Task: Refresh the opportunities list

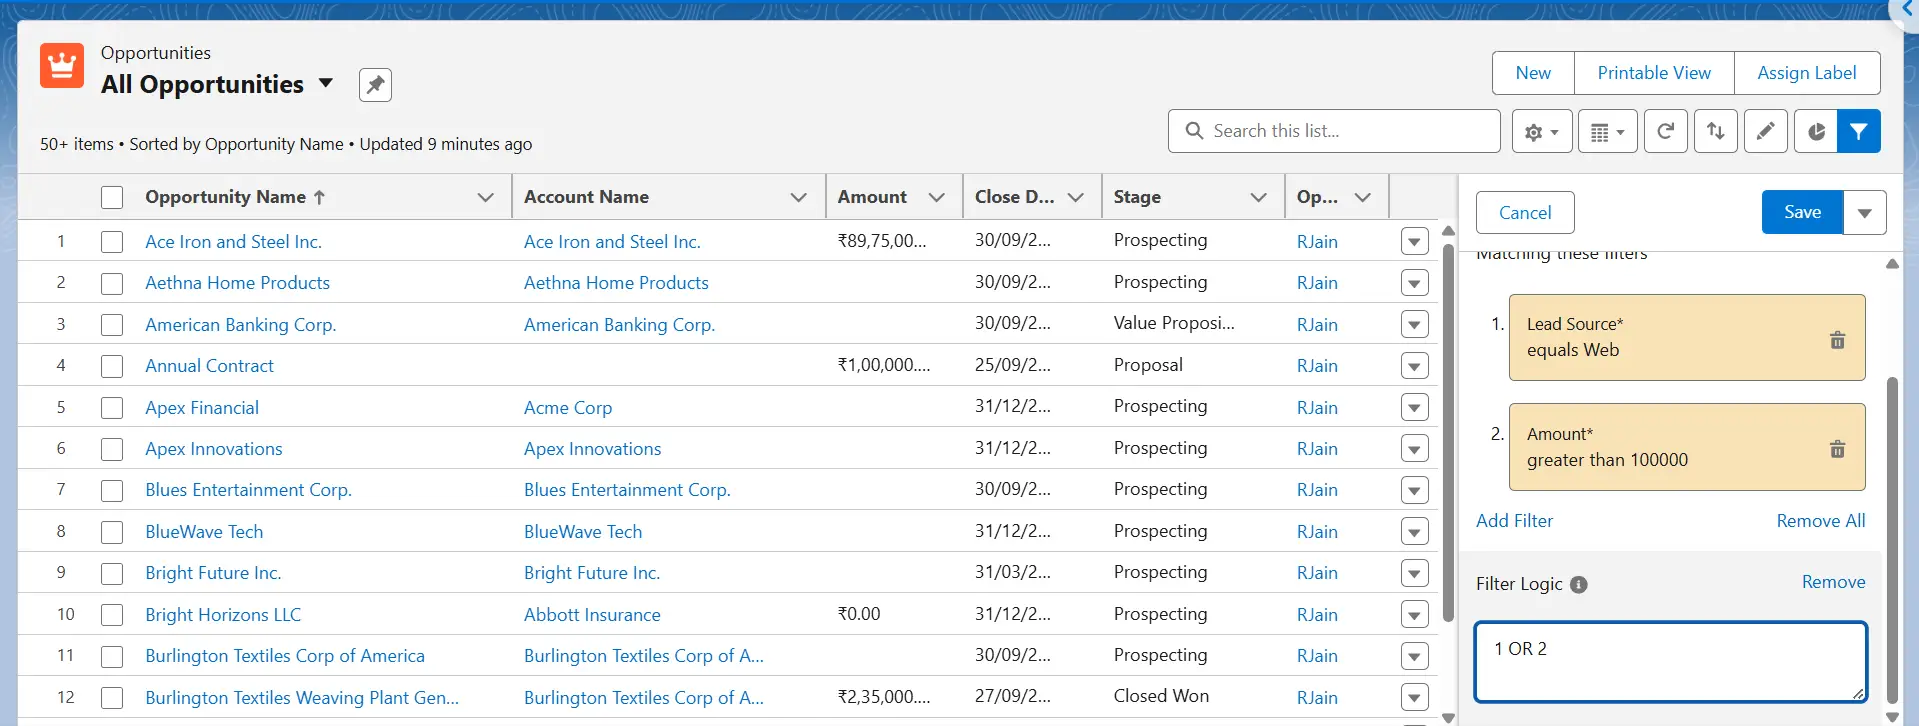Action: pyautogui.click(x=1666, y=131)
